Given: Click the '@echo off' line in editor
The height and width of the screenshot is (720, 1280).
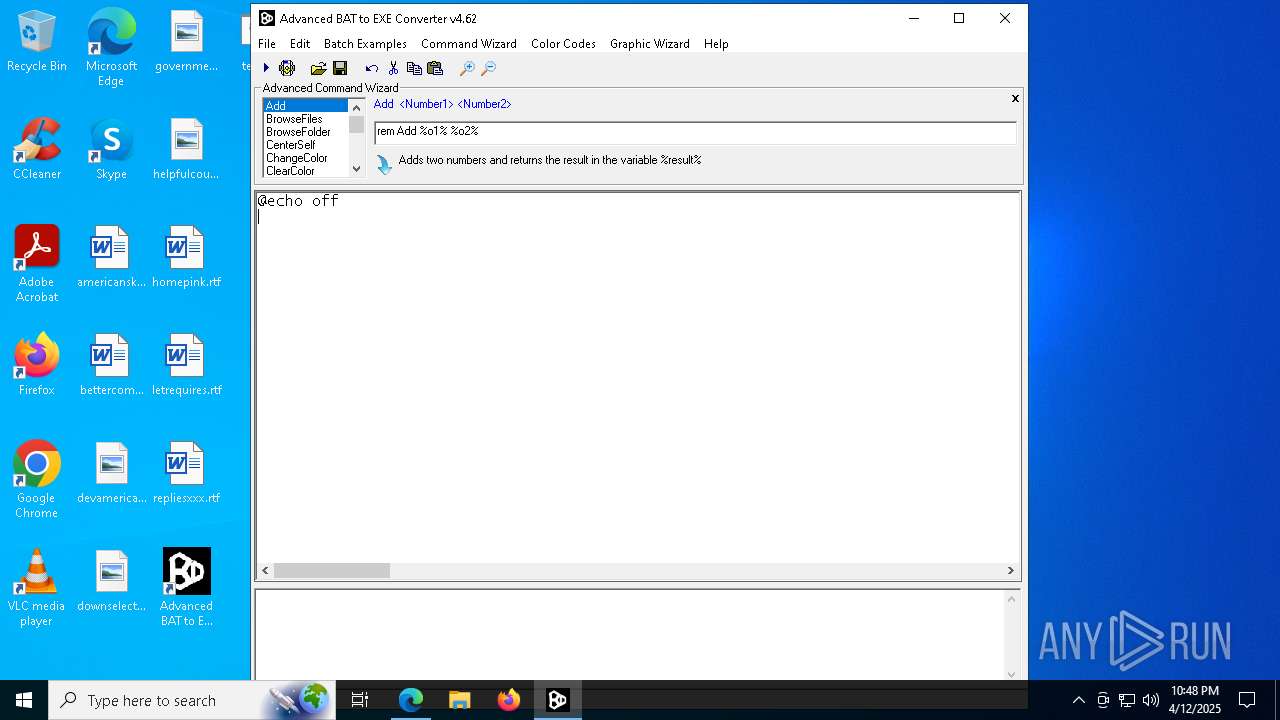Looking at the screenshot, I should [x=298, y=201].
